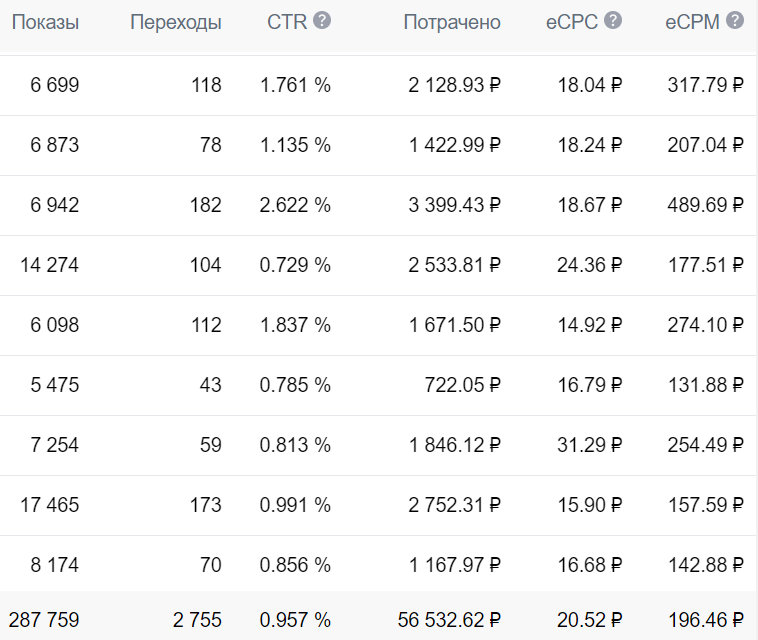758x640 pixels.
Task: Click the 489.69 ₽ eCPM value
Action: coord(705,205)
